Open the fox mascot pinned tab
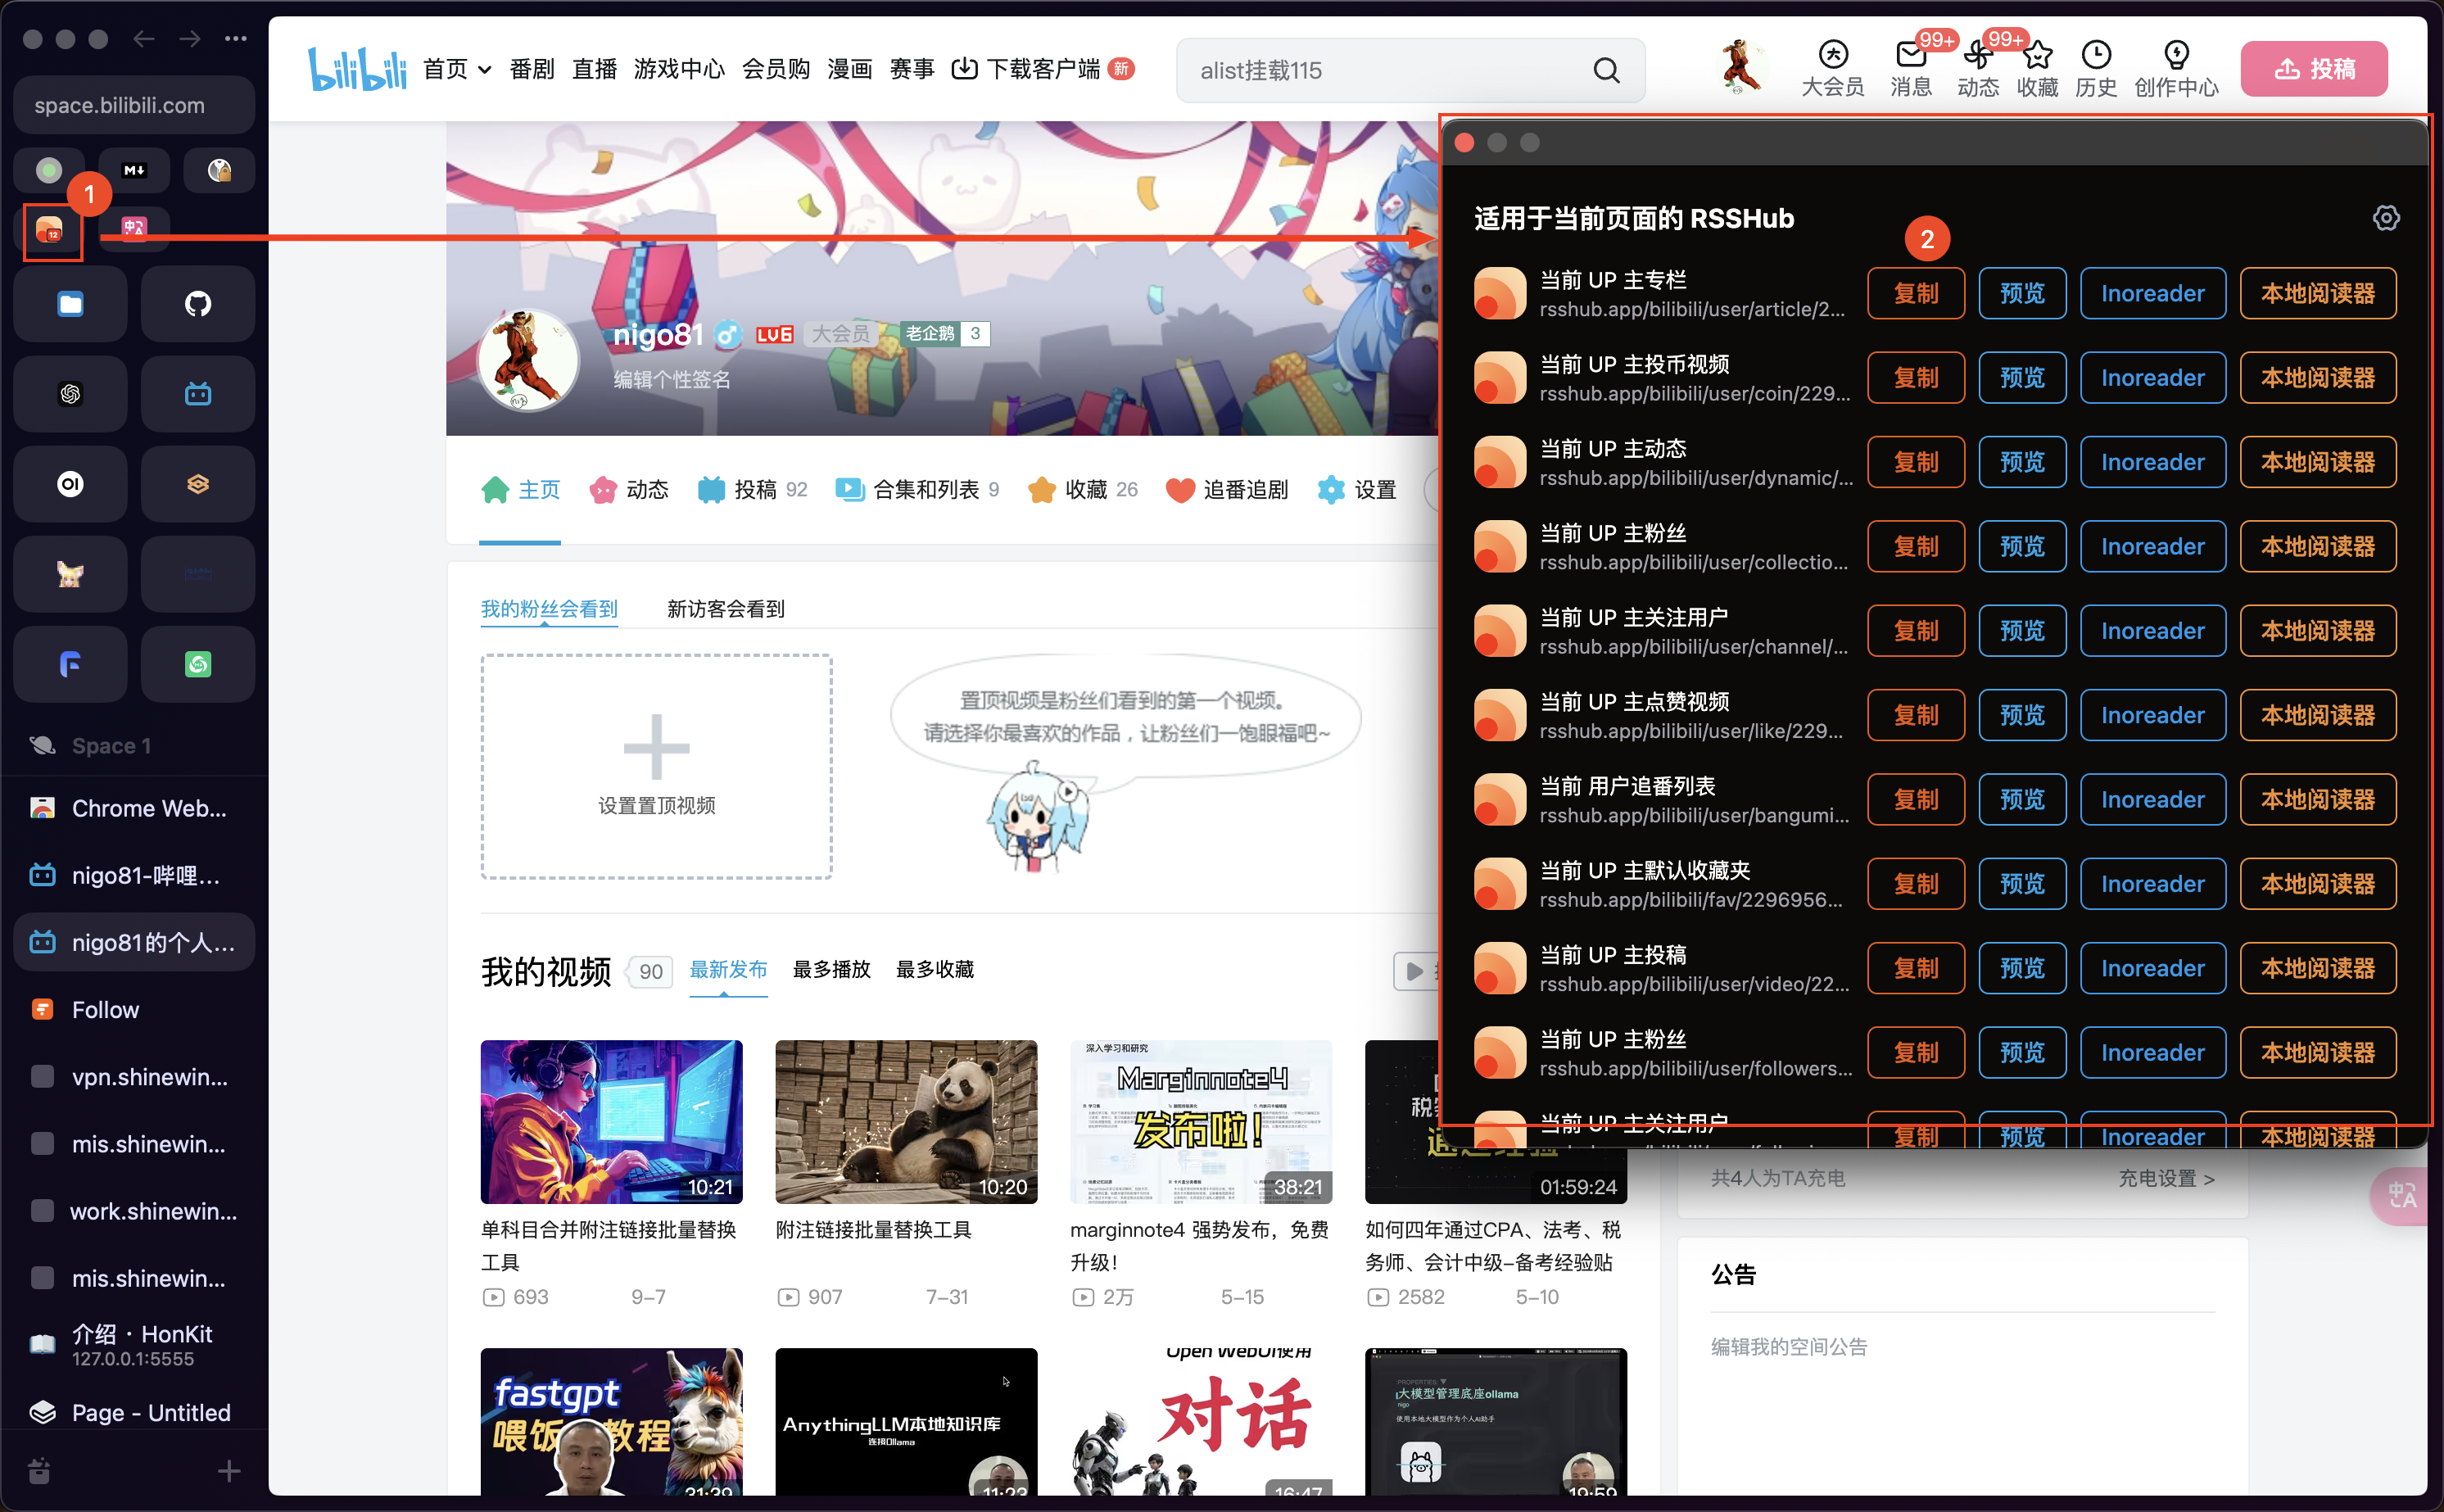Image resolution: width=2444 pixels, height=1512 pixels. pos(70,574)
